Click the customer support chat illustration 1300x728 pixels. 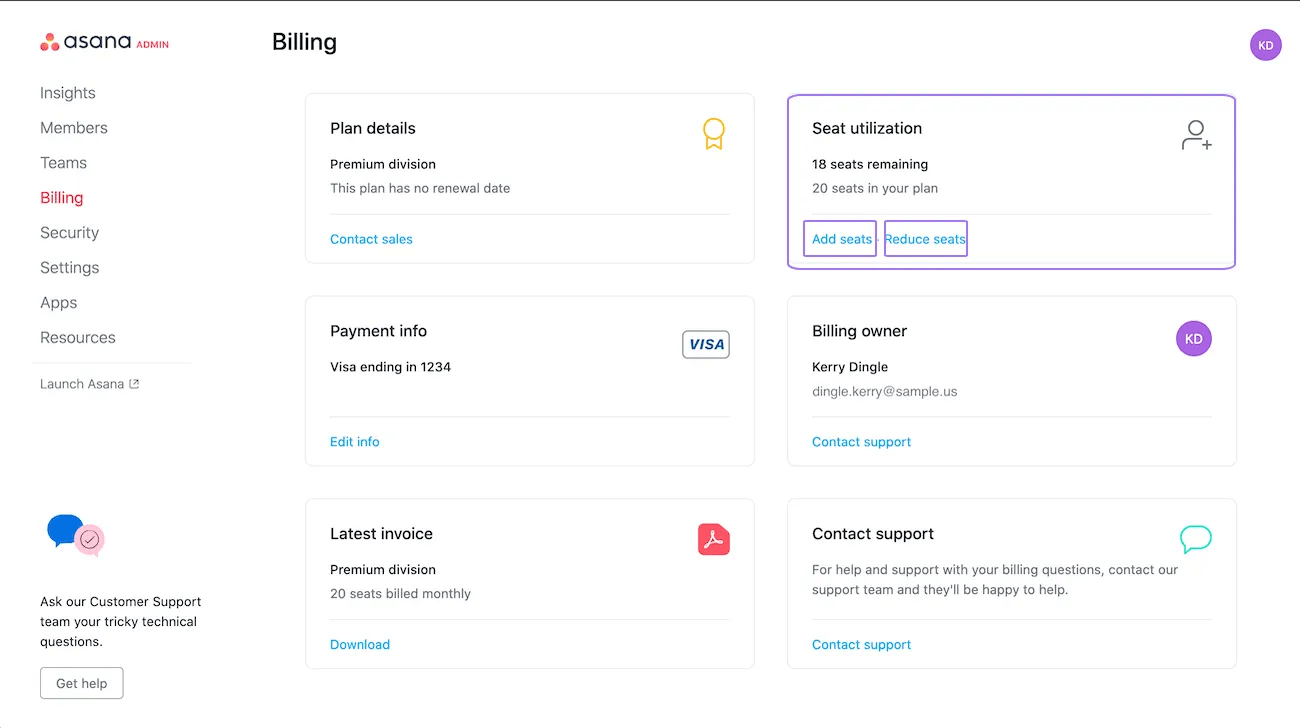pos(75,535)
